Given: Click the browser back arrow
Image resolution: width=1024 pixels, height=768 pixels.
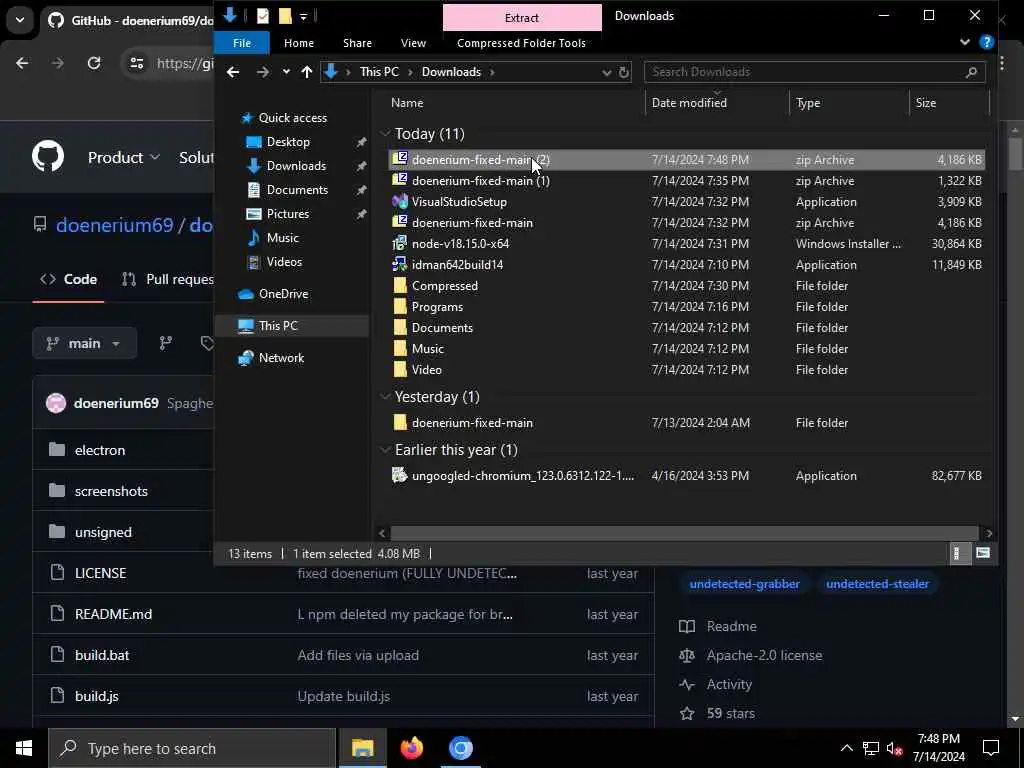Looking at the screenshot, I should point(22,63).
